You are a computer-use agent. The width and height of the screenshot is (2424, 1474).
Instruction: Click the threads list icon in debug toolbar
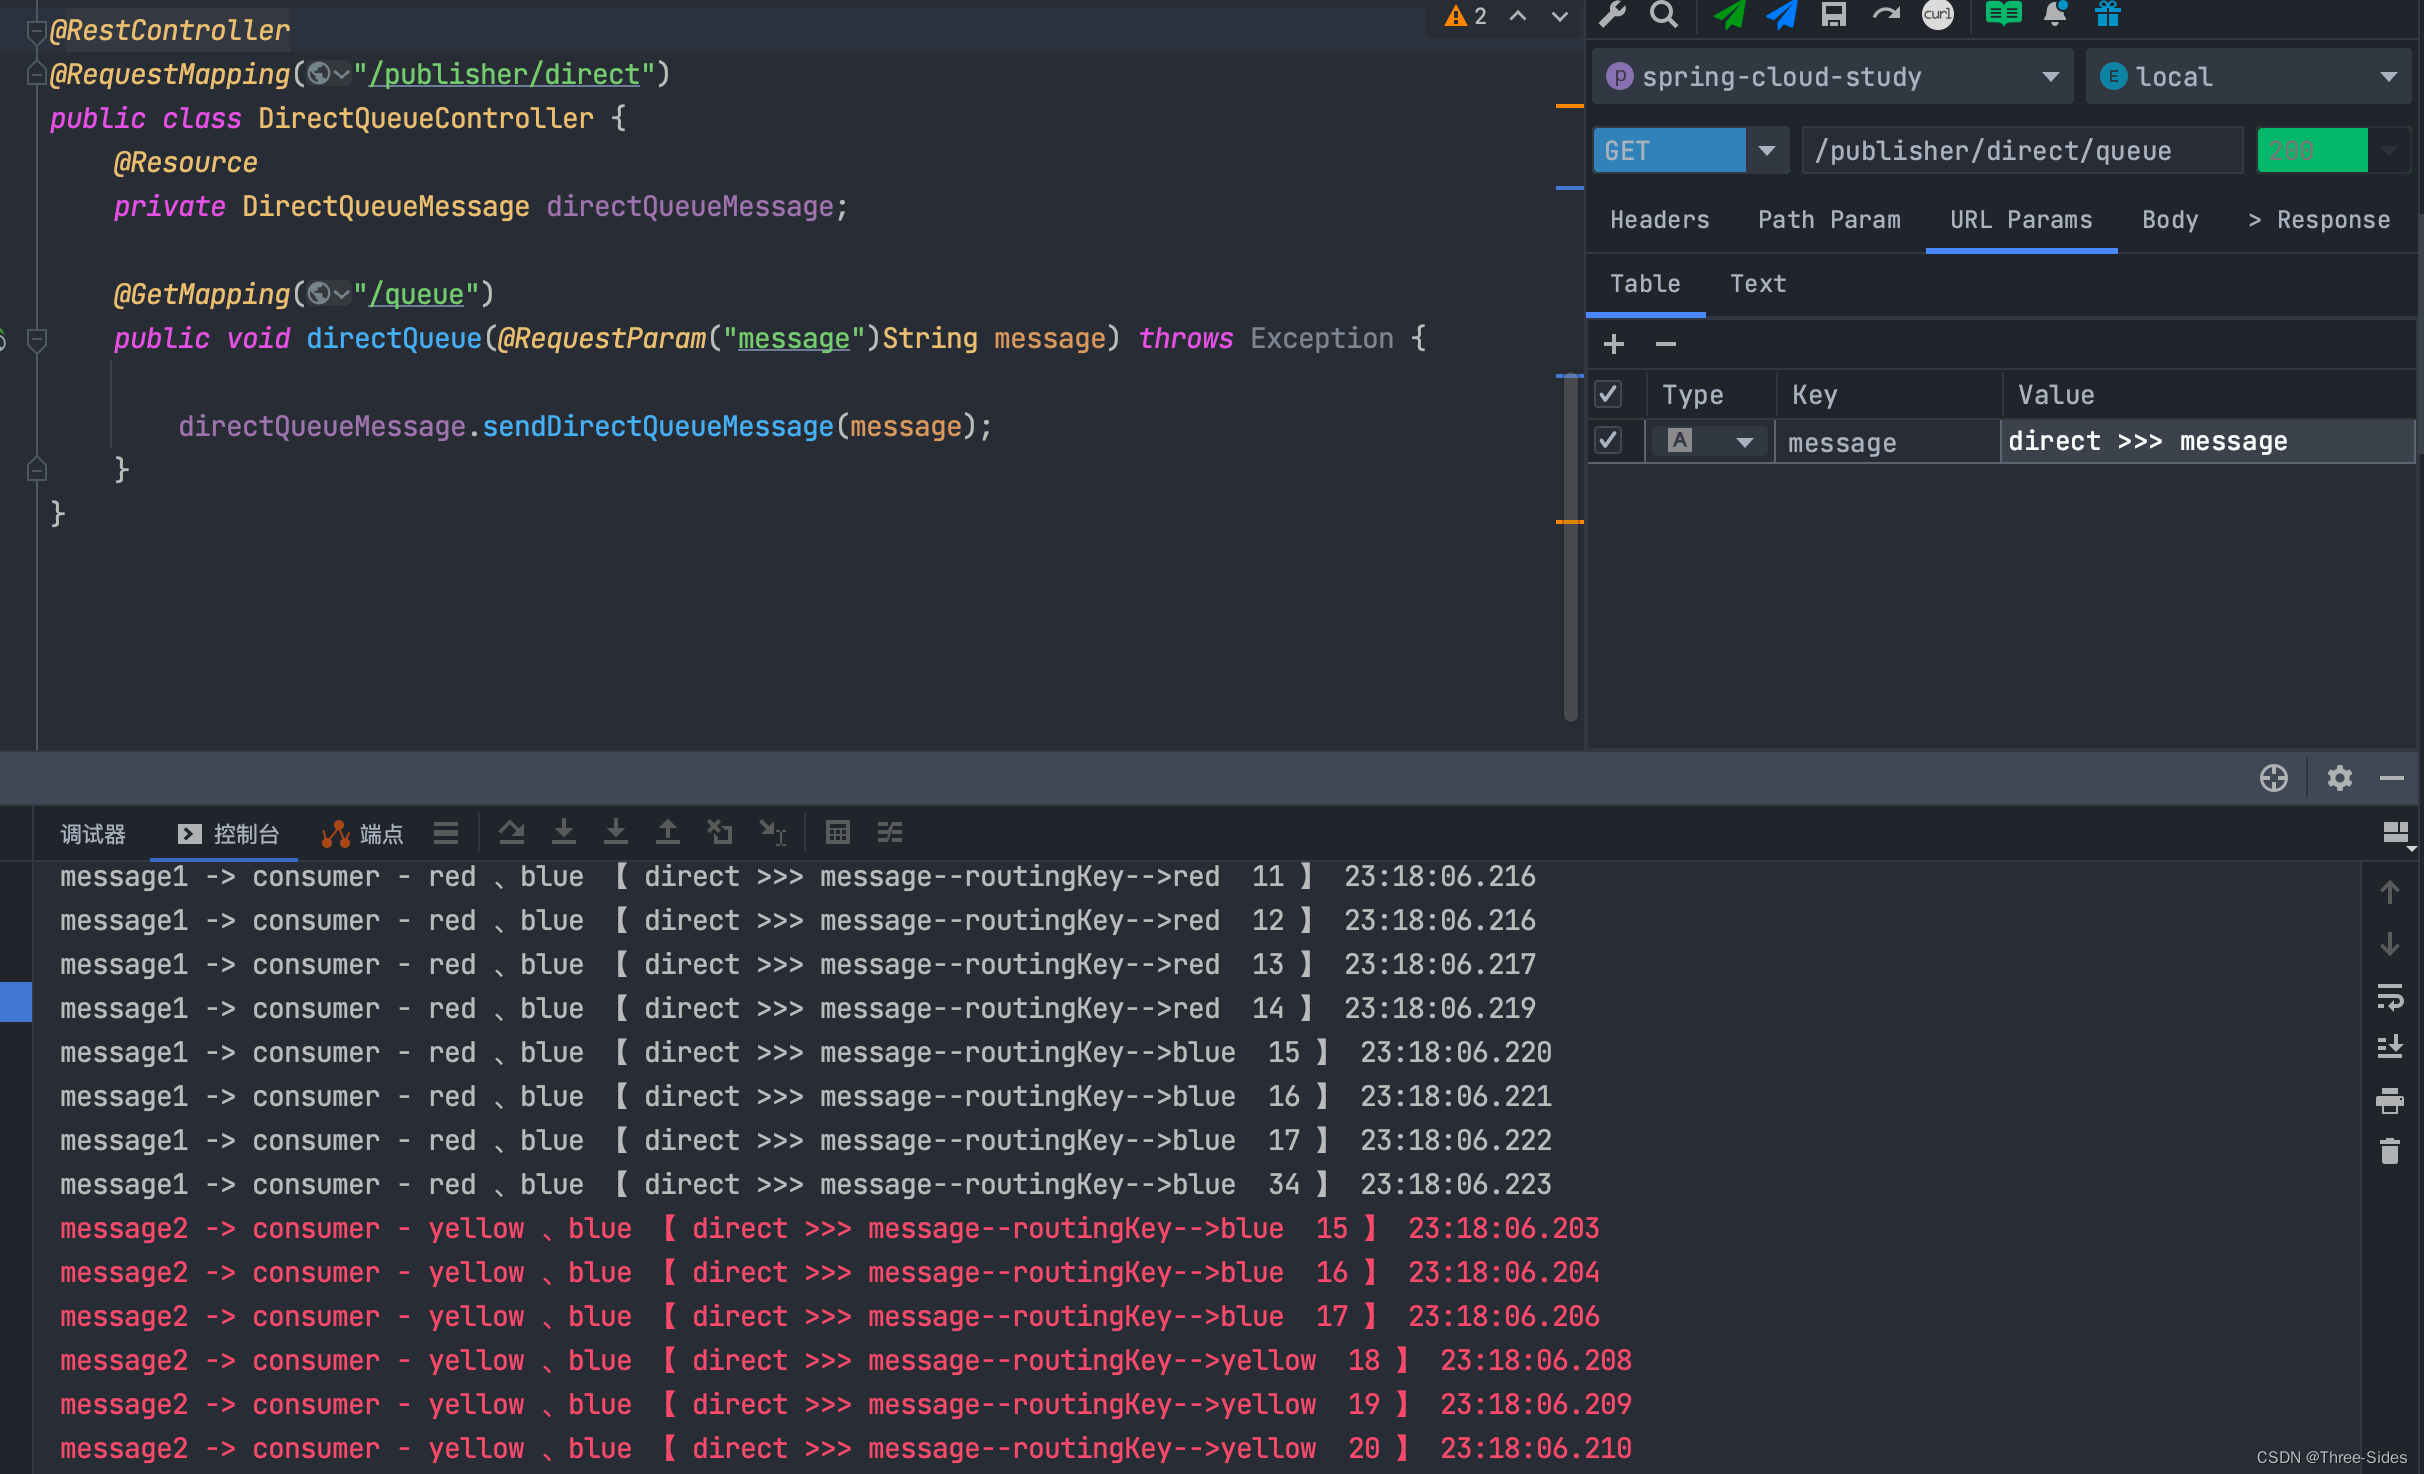pyautogui.click(x=446, y=833)
